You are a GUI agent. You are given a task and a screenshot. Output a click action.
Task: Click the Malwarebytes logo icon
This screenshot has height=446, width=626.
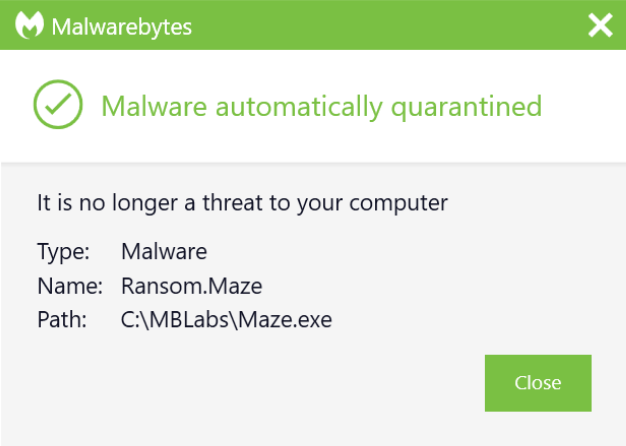pos(29,25)
